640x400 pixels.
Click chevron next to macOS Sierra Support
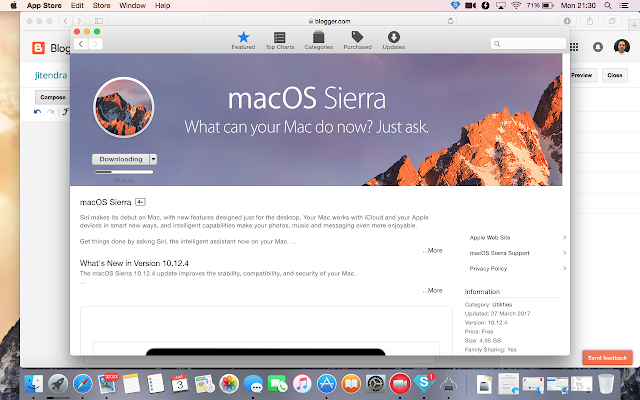pos(564,253)
